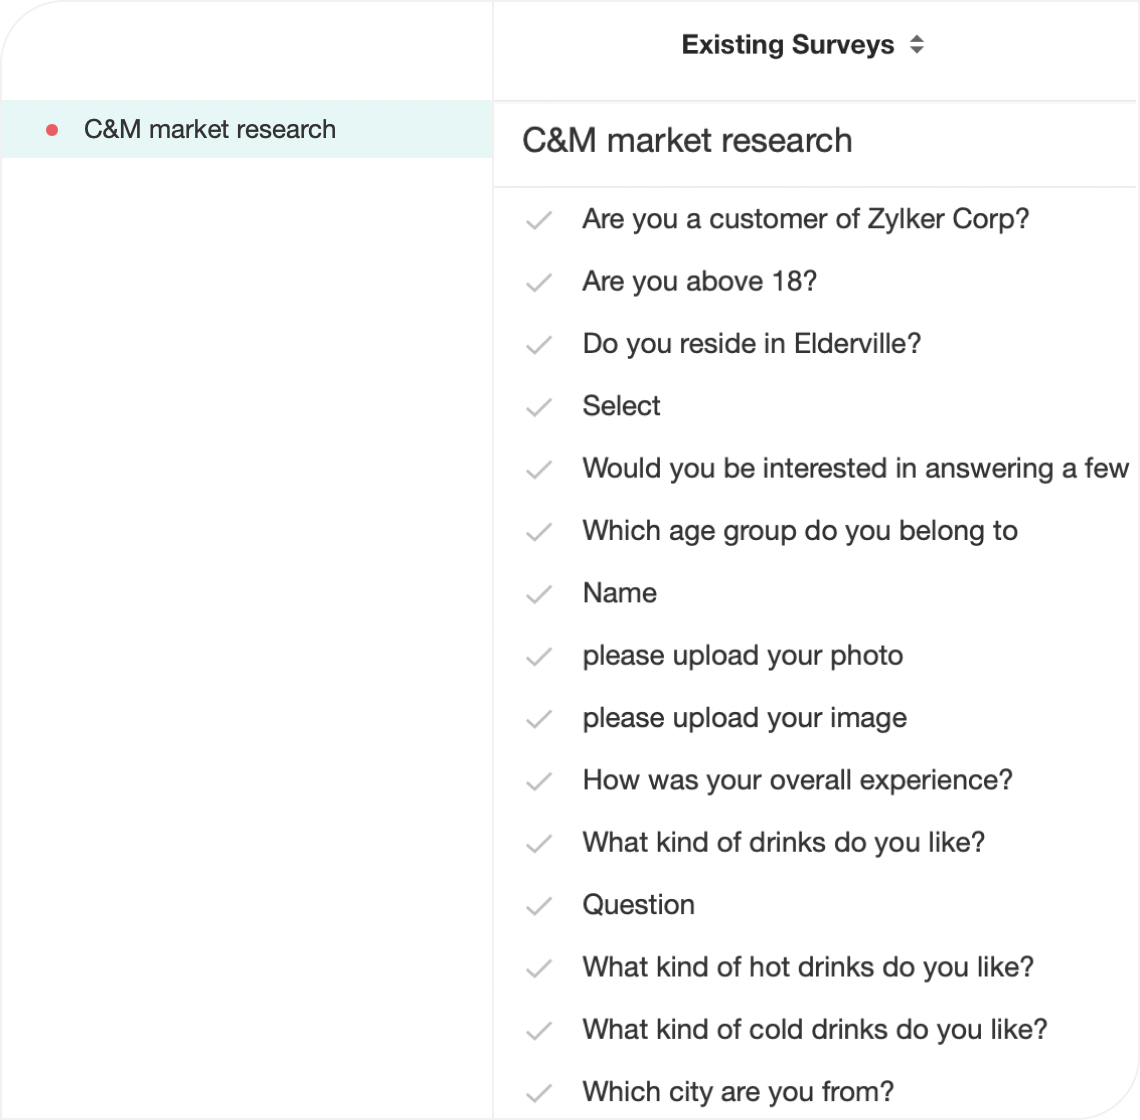The height and width of the screenshot is (1120, 1140).
Task: Click checkmark icon for 'please upload your photo'
Action: click(x=539, y=657)
